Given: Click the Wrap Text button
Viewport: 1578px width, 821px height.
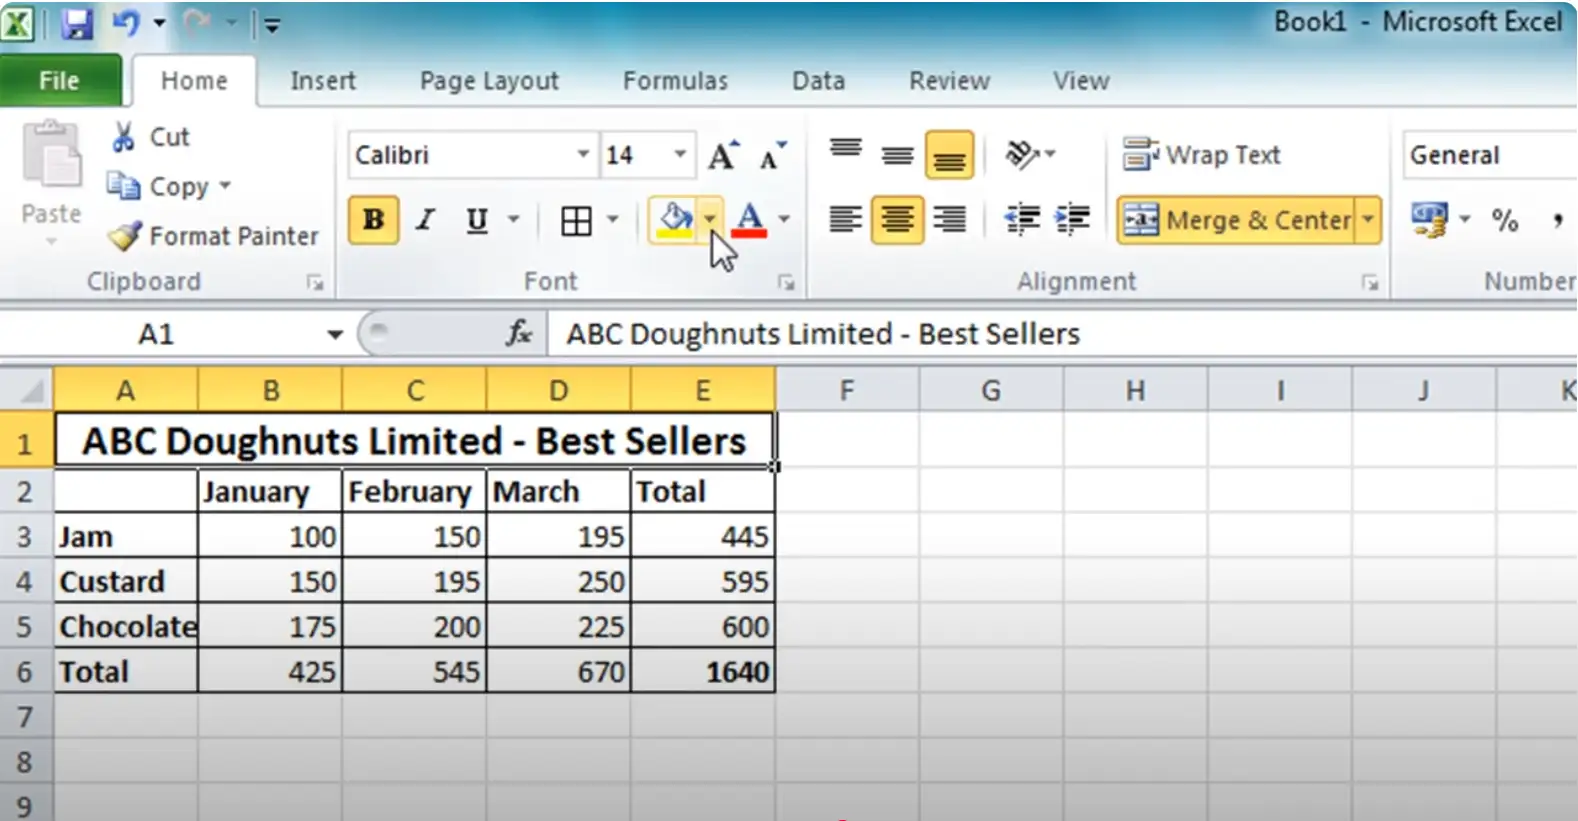Looking at the screenshot, I should pos(1201,155).
